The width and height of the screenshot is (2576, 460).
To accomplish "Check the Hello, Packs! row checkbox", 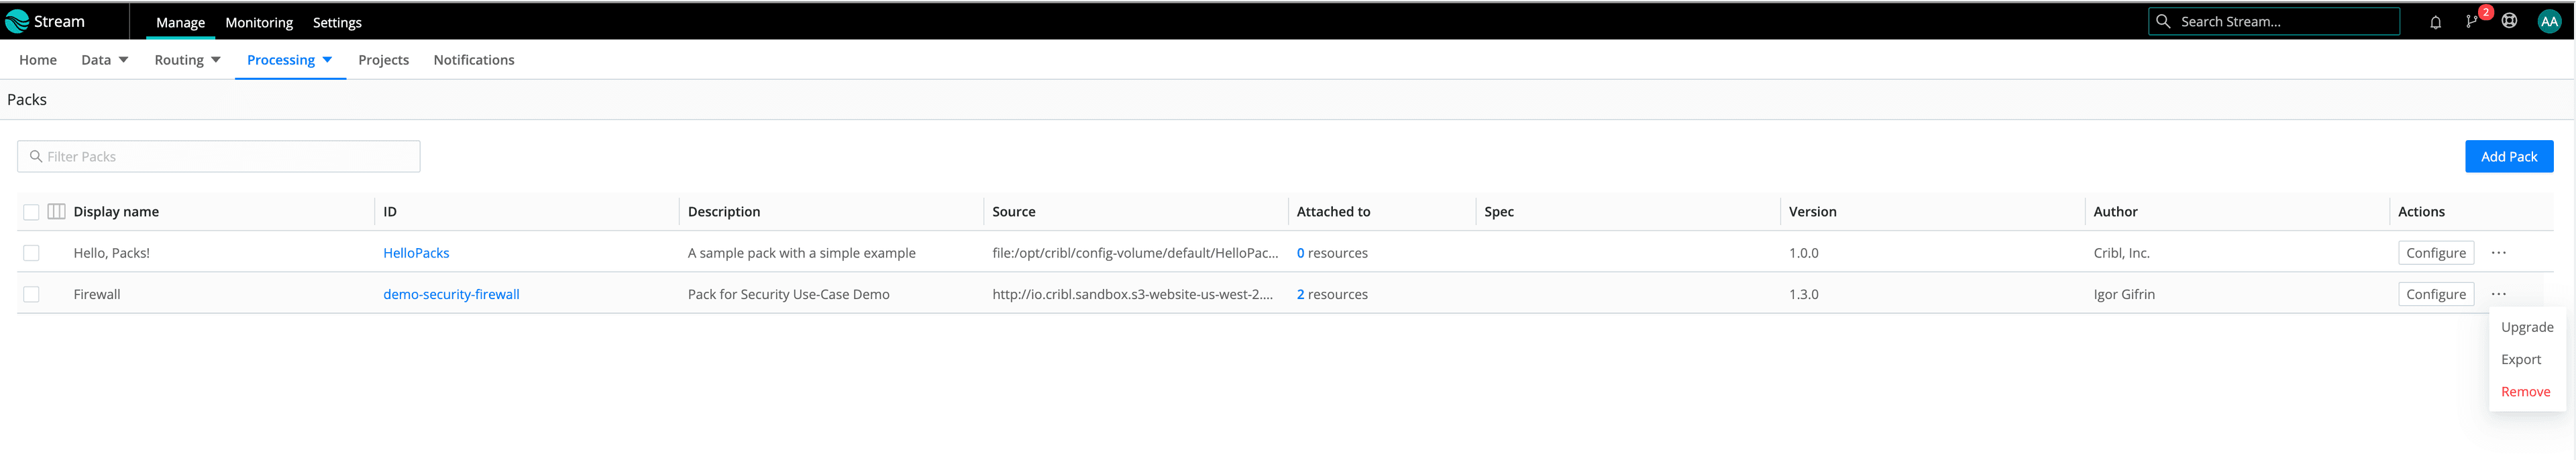I will click(31, 253).
